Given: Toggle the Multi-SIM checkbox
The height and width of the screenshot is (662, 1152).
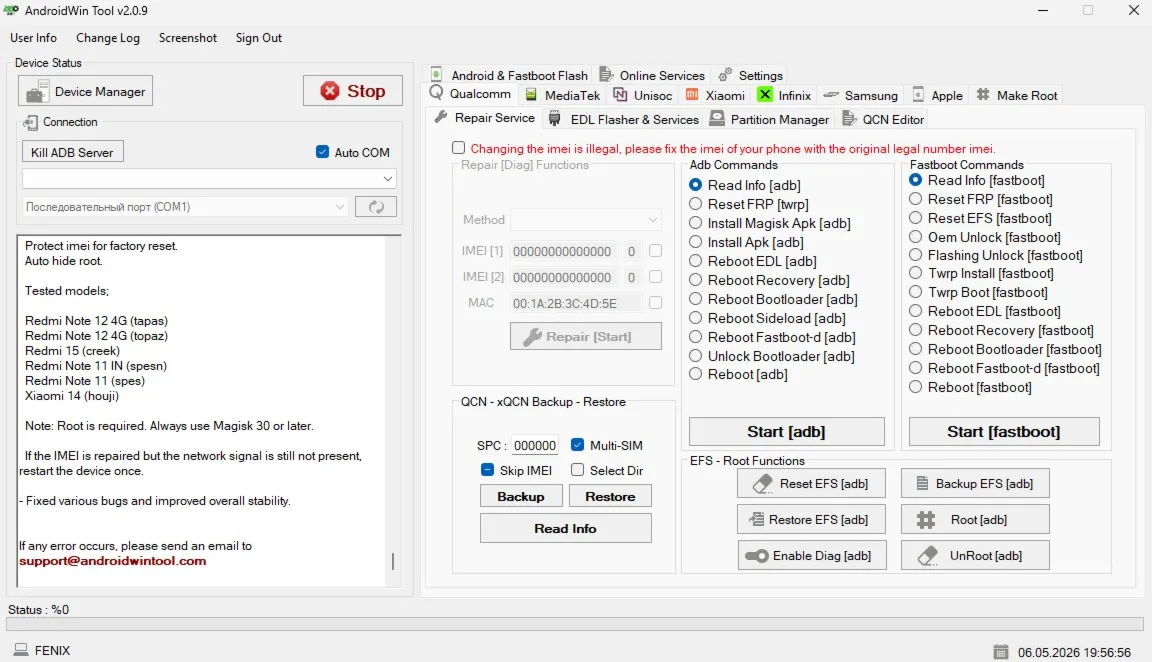Looking at the screenshot, I should pyautogui.click(x=577, y=445).
